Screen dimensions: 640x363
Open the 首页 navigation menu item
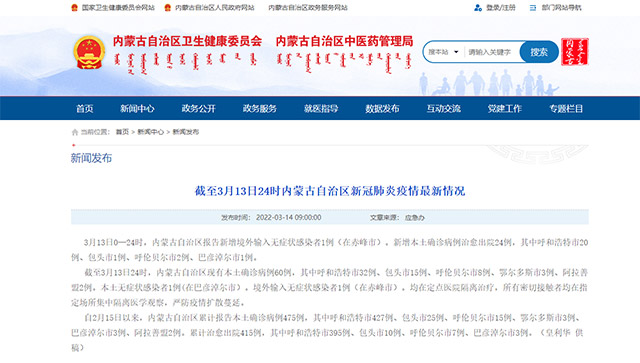pyautogui.click(x=84, y=109)
